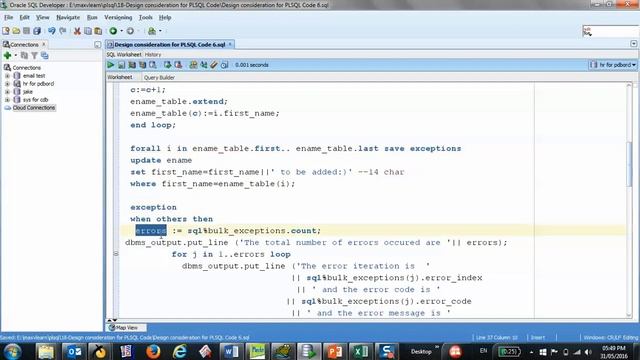This screenshot has height=360, width=640.
Task: Open Firefox from the taskbar
Action: [x=153, y=351]
